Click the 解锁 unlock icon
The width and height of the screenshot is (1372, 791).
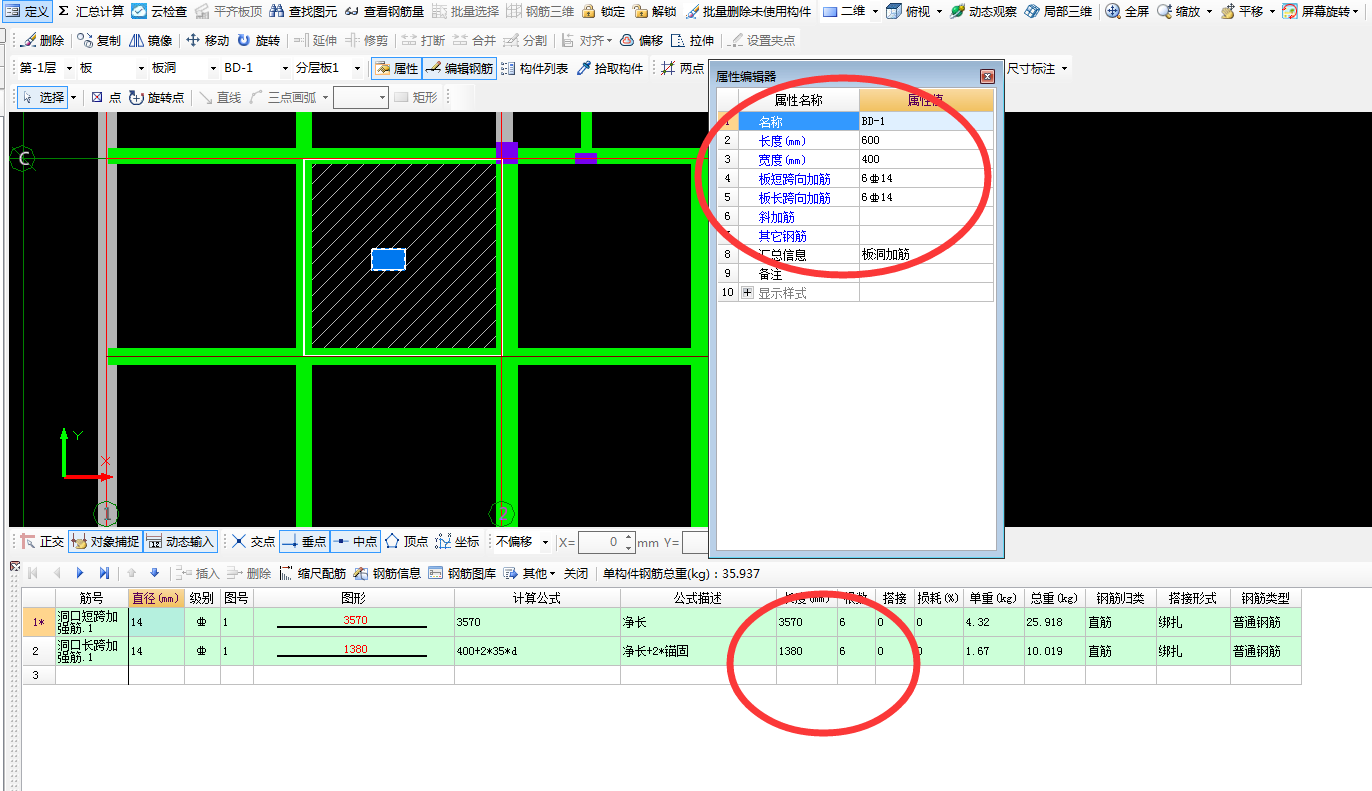[x=653, y=11]
